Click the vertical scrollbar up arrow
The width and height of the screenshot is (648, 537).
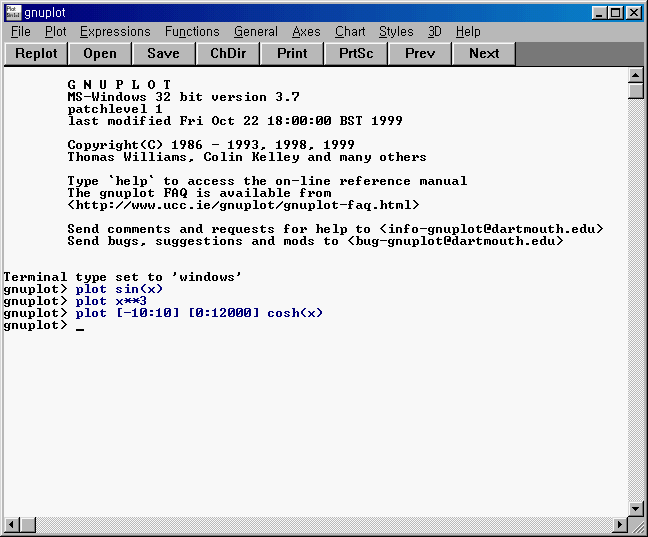[x=636, y=76]
